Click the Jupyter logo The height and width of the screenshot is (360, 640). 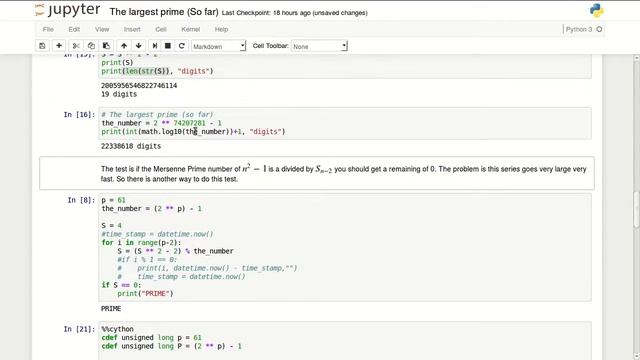pos(68,10)
